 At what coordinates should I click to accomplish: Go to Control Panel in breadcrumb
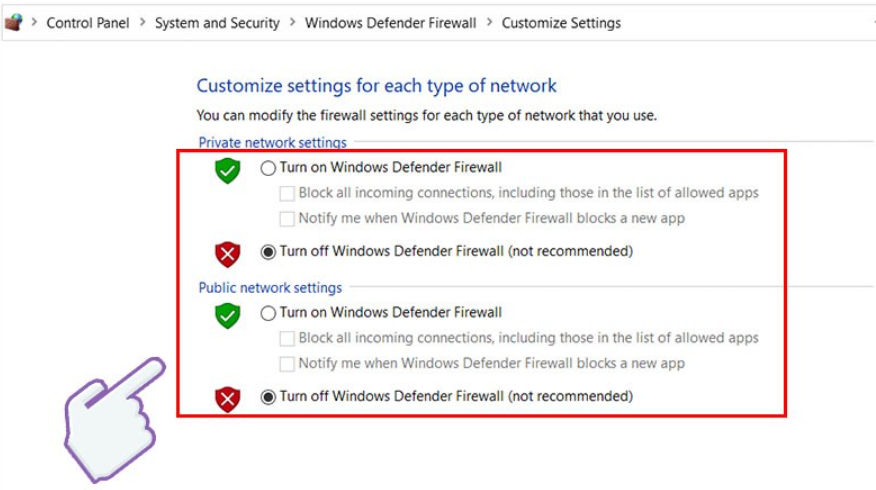tap(88, 23)
